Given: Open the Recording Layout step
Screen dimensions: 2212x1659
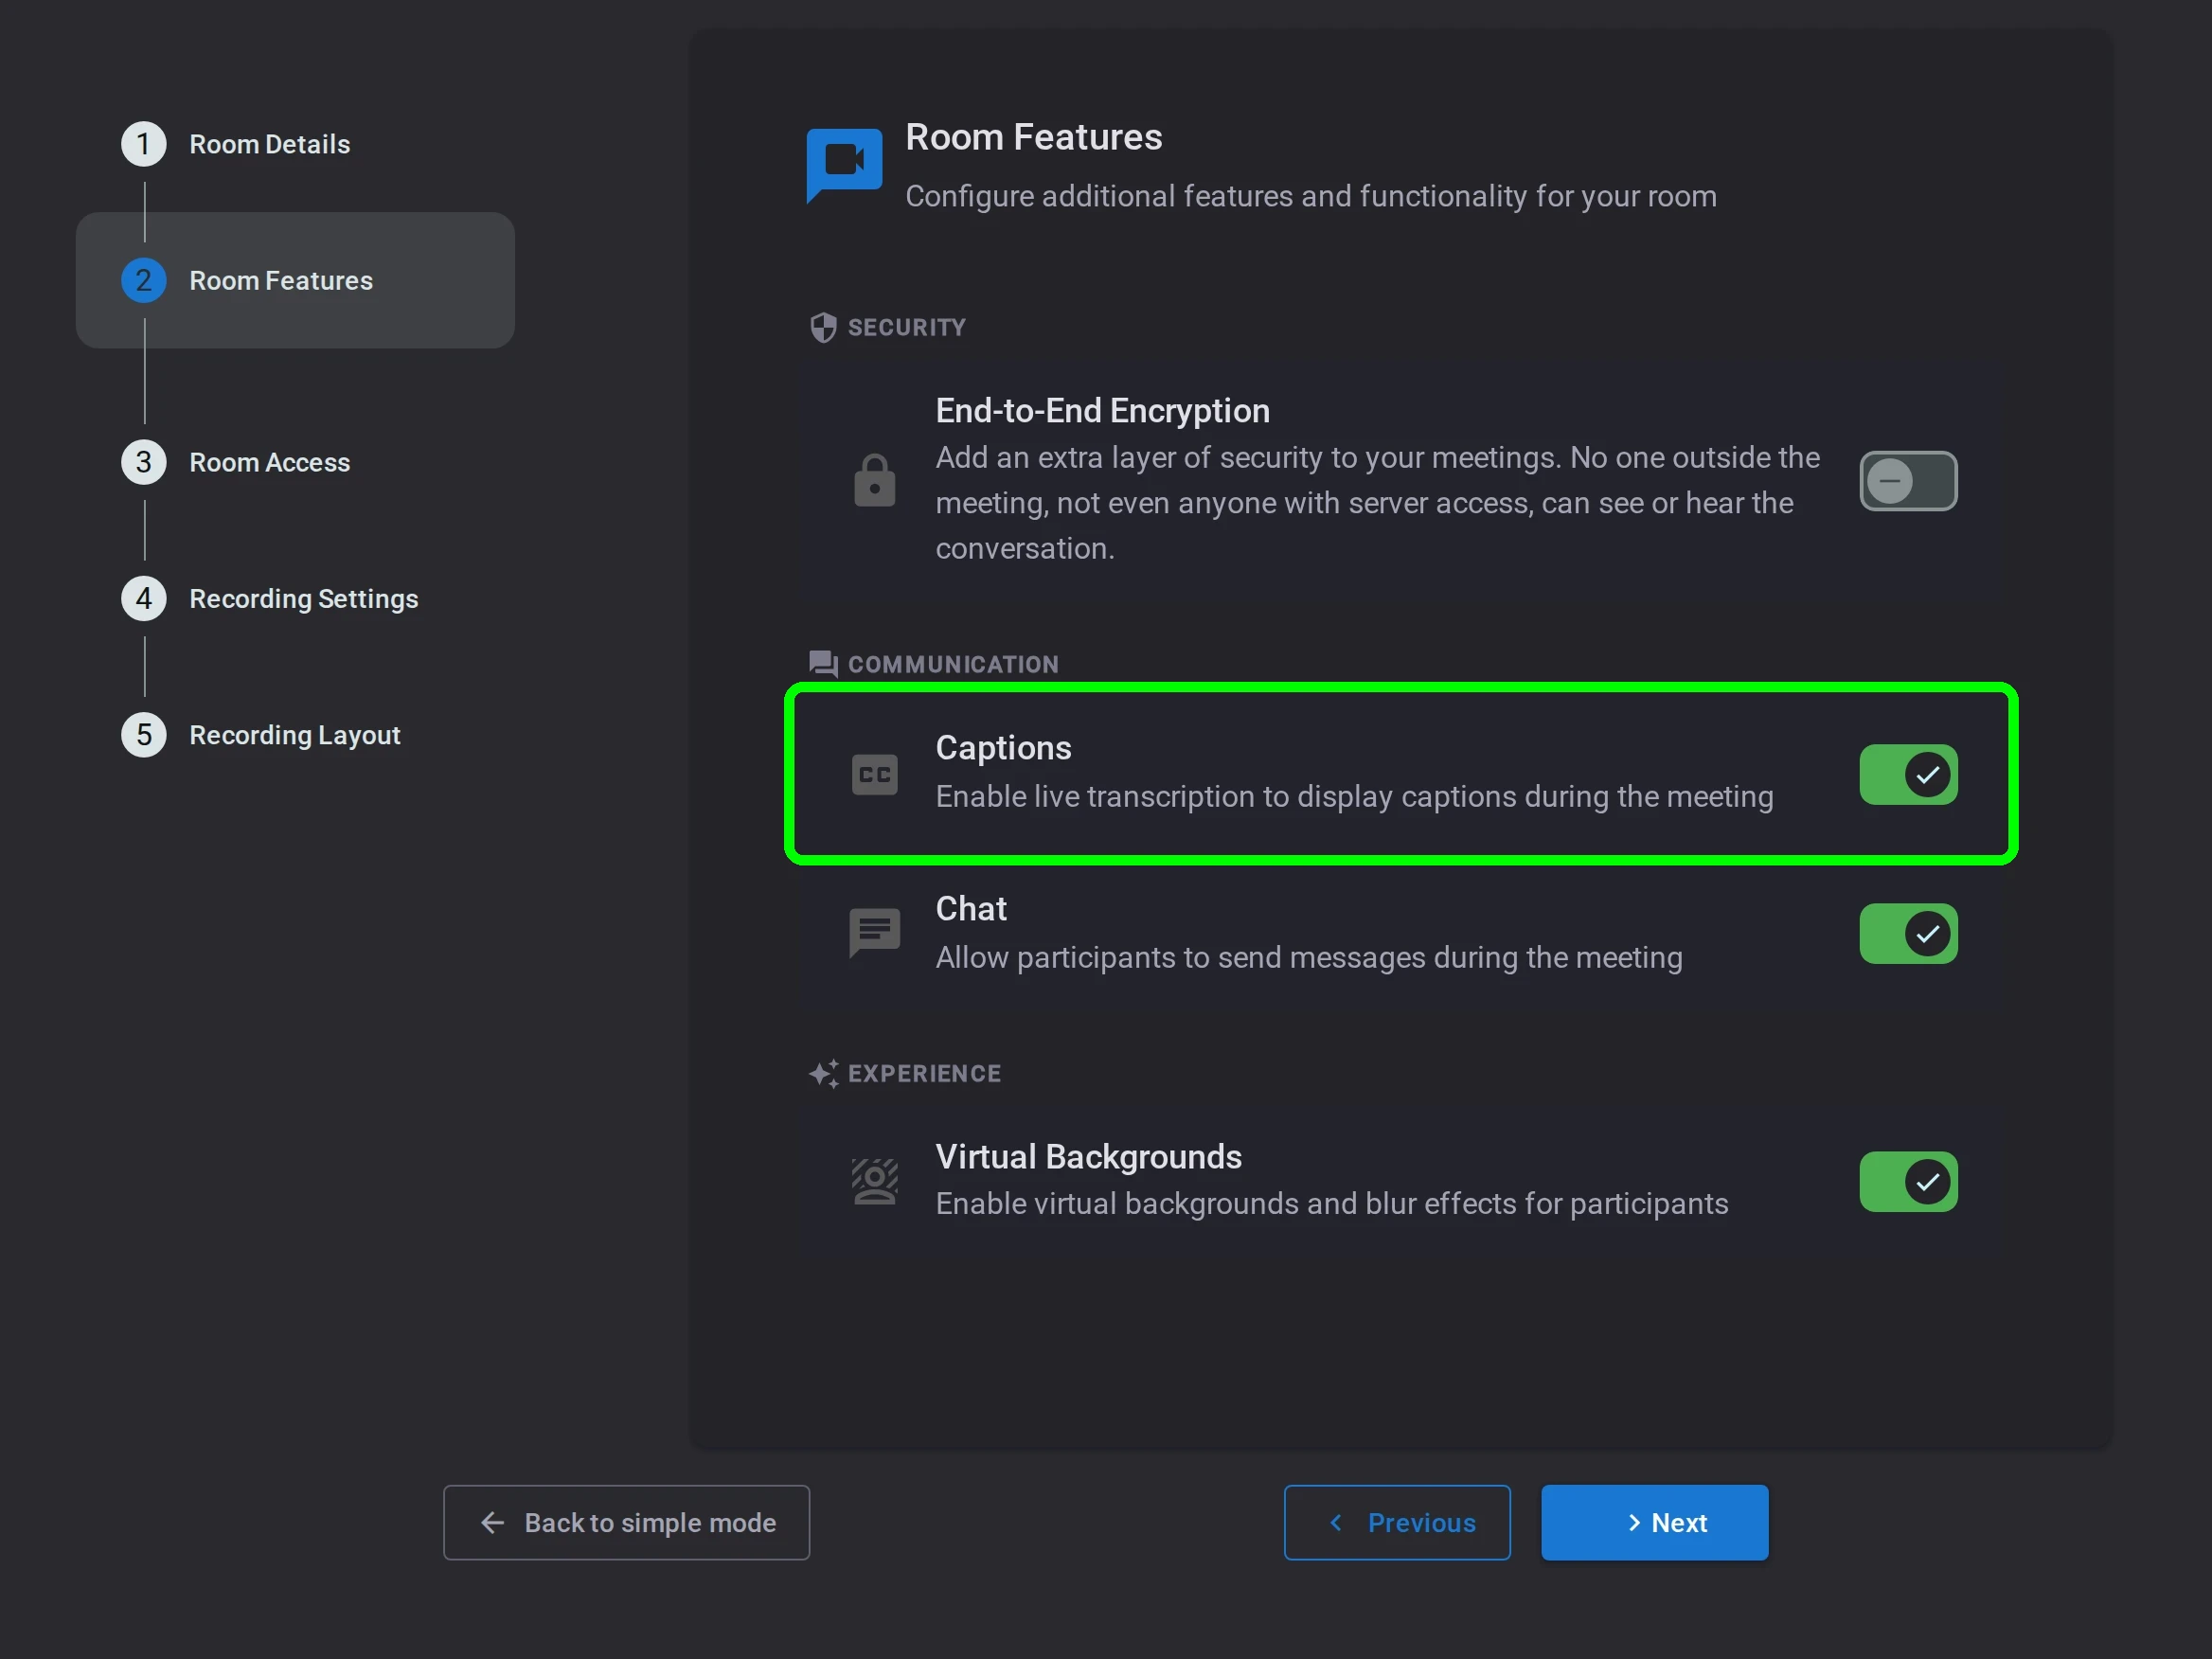Looking at the screenshot, I should coord(295,735).
